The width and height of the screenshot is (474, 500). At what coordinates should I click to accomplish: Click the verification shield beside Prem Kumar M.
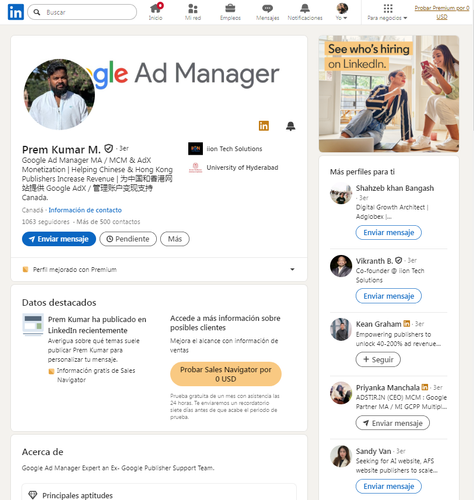[109, 148]
